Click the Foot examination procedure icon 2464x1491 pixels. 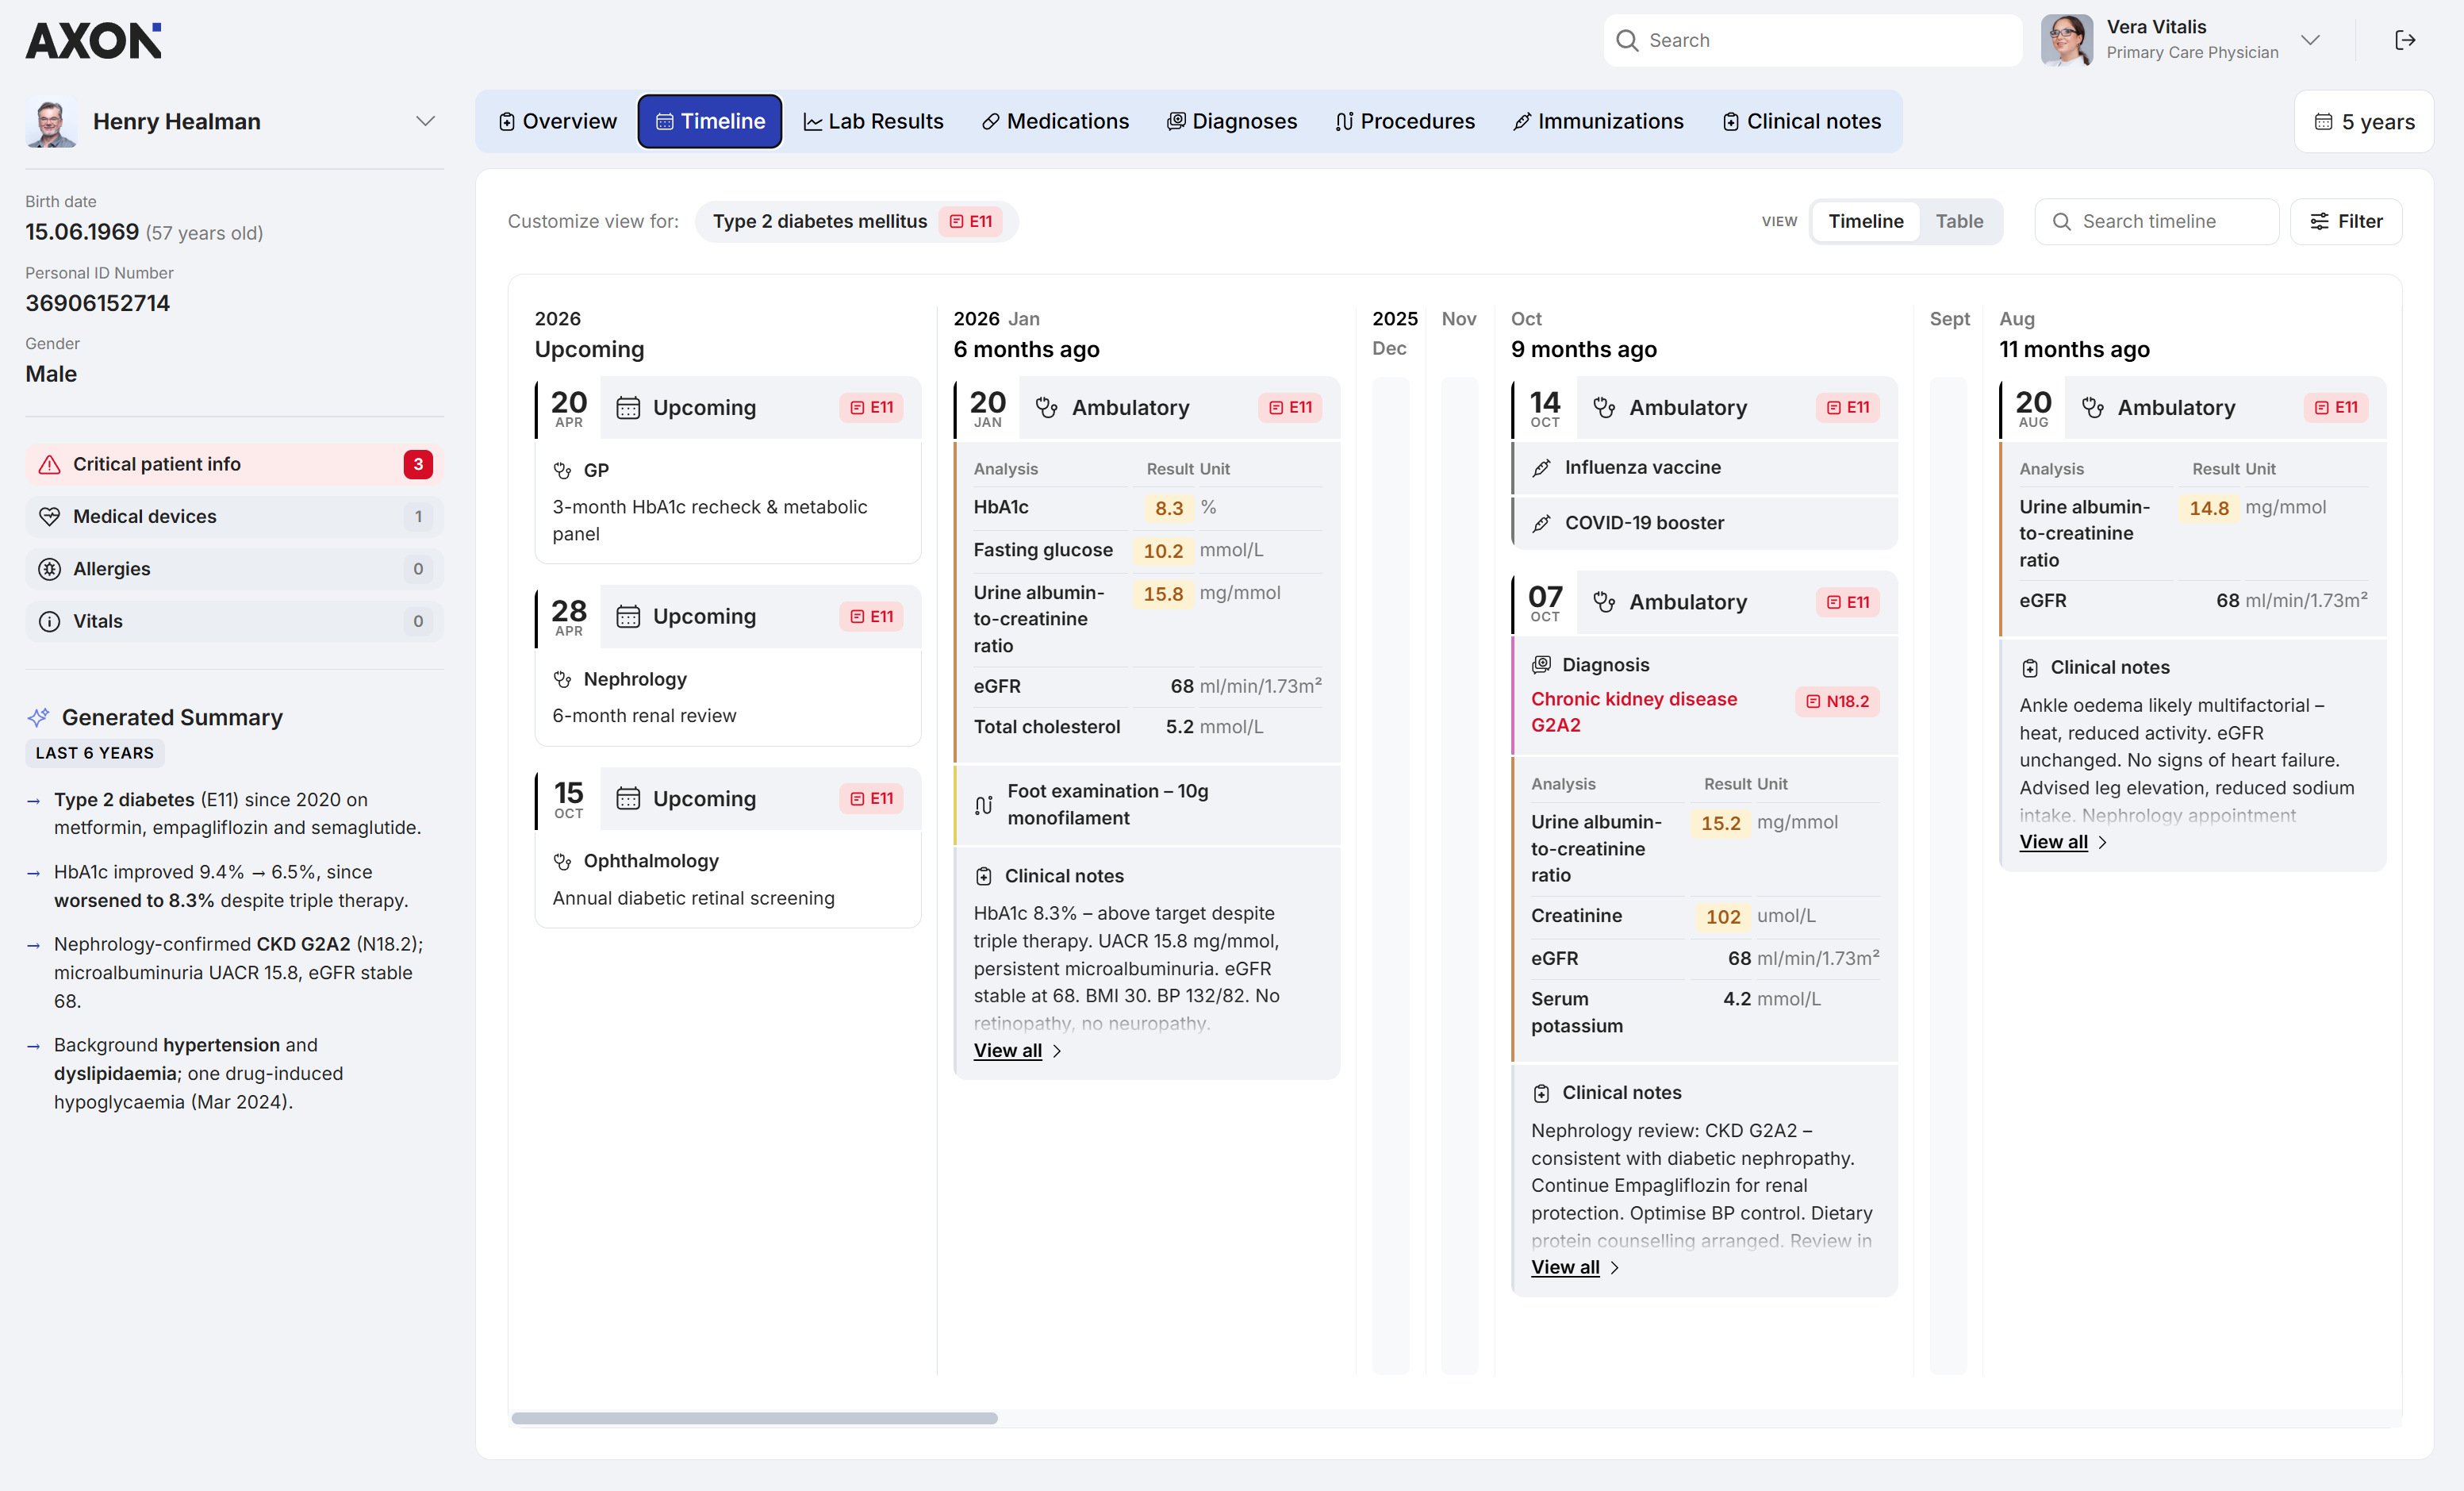pos(984,805)
